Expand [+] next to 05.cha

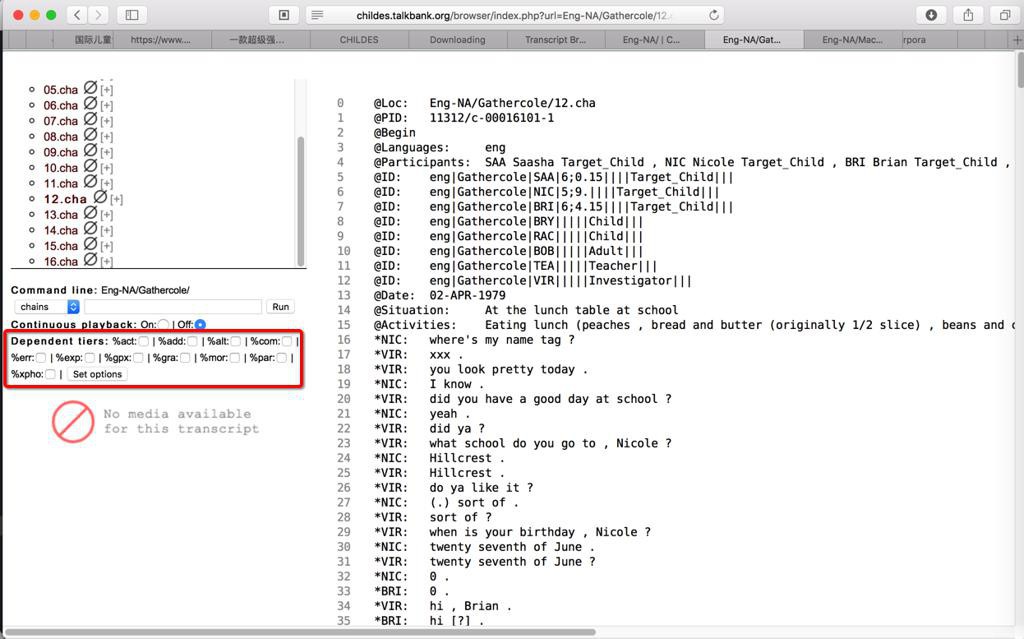pos(106,90)
